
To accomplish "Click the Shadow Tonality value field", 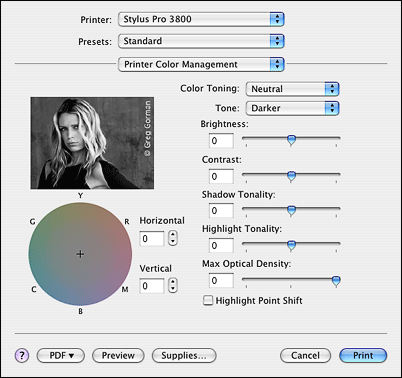I will click(221, 211).
